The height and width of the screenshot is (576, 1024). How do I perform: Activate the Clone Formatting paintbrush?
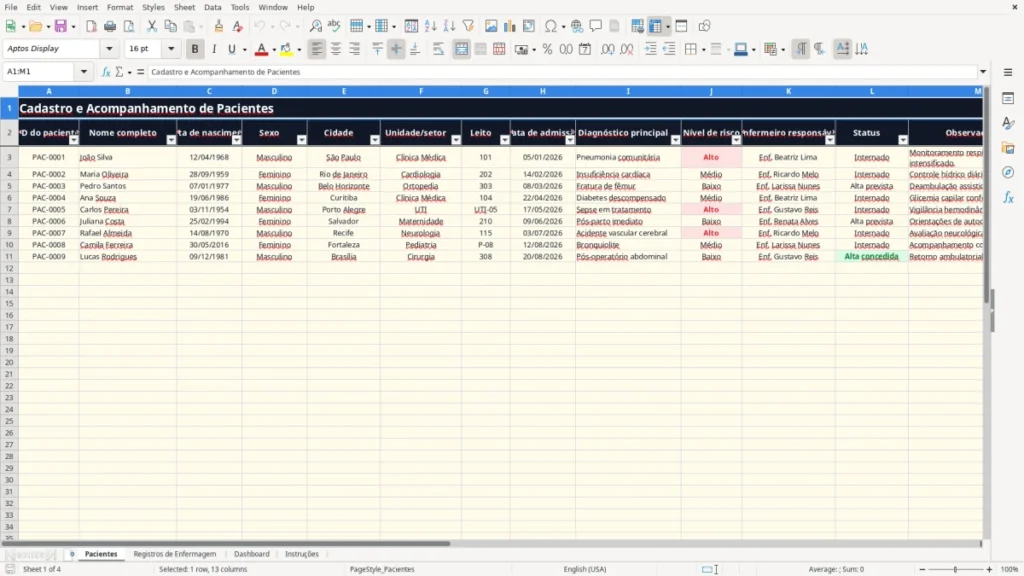click(x=219, y=26)
